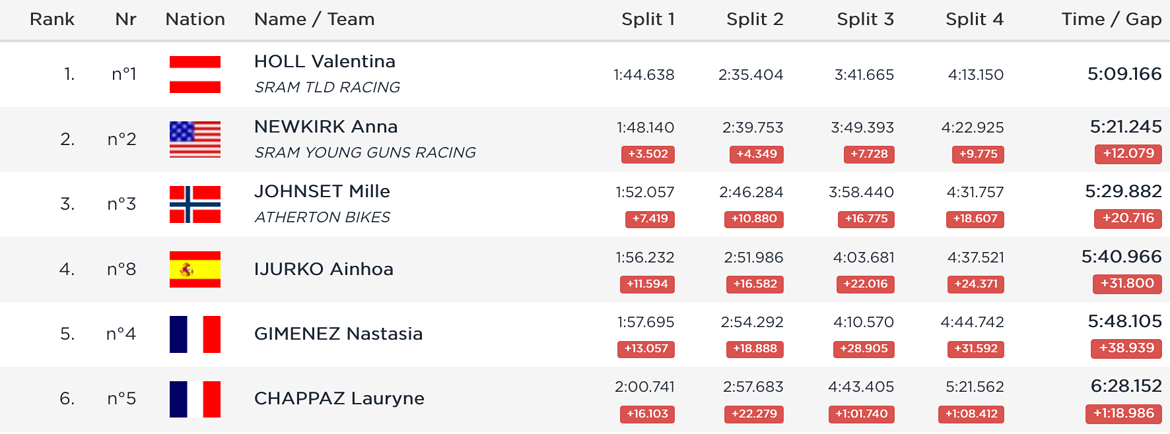
Task: Click the +7.419 Split 1 badge
Action: (x=650, y=219)
